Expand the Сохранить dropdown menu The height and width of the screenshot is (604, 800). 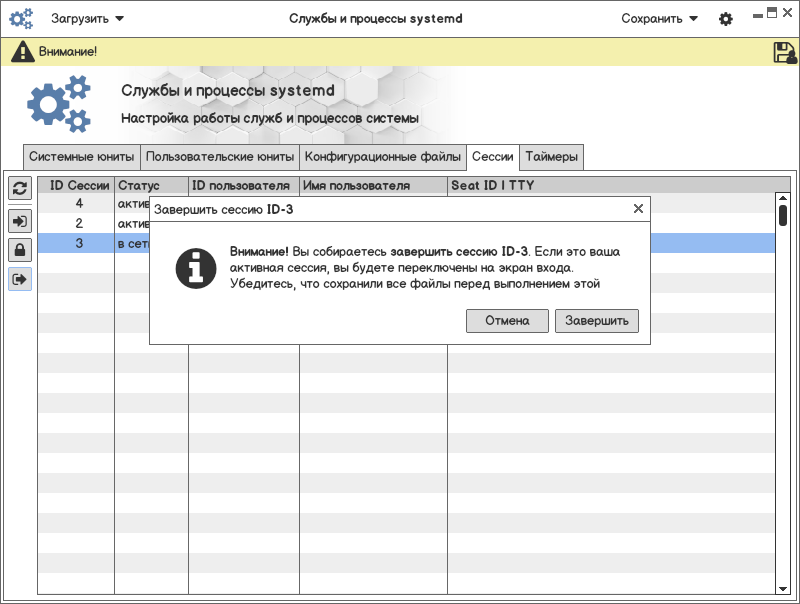tap(659, 19)
